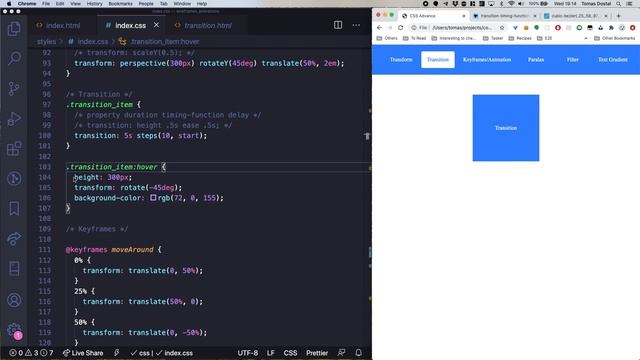Screen dimensions: 640x360
Task: Click index.css check status item
Action: tap(174, 353)
